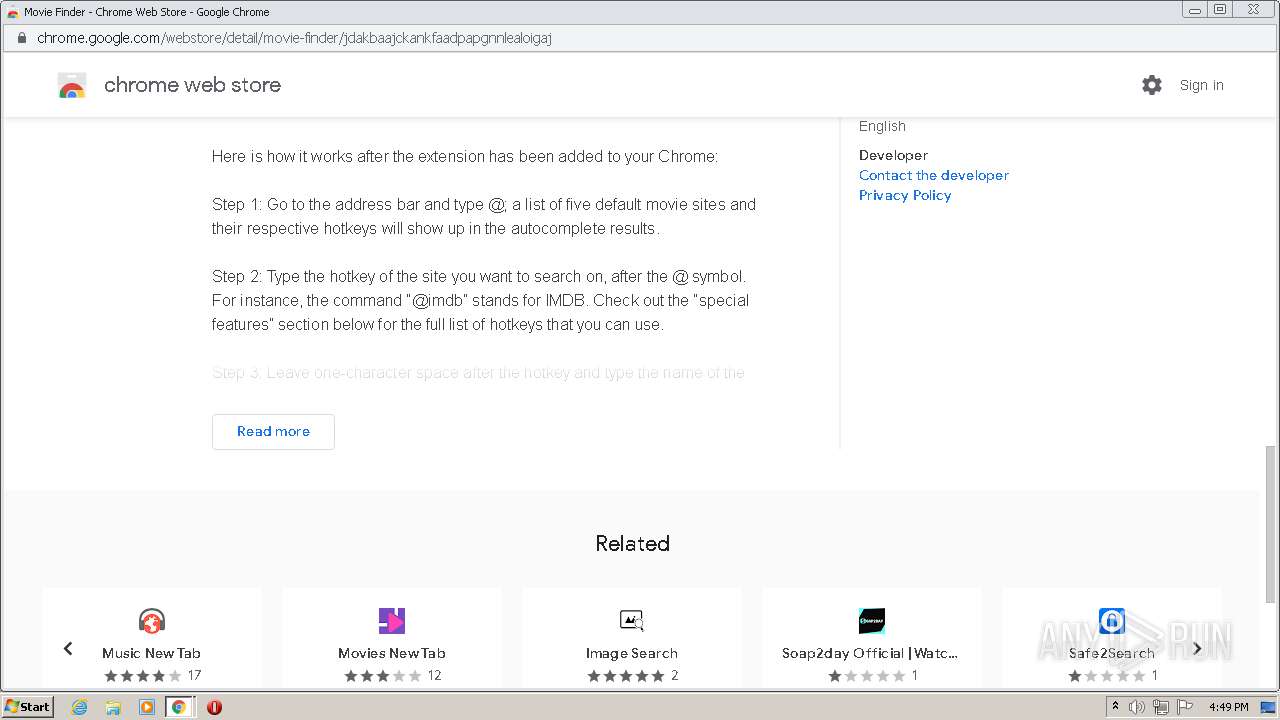1280x720 pixels.
Task: Click the Music New Tab headphone icon
Action: 151,621
